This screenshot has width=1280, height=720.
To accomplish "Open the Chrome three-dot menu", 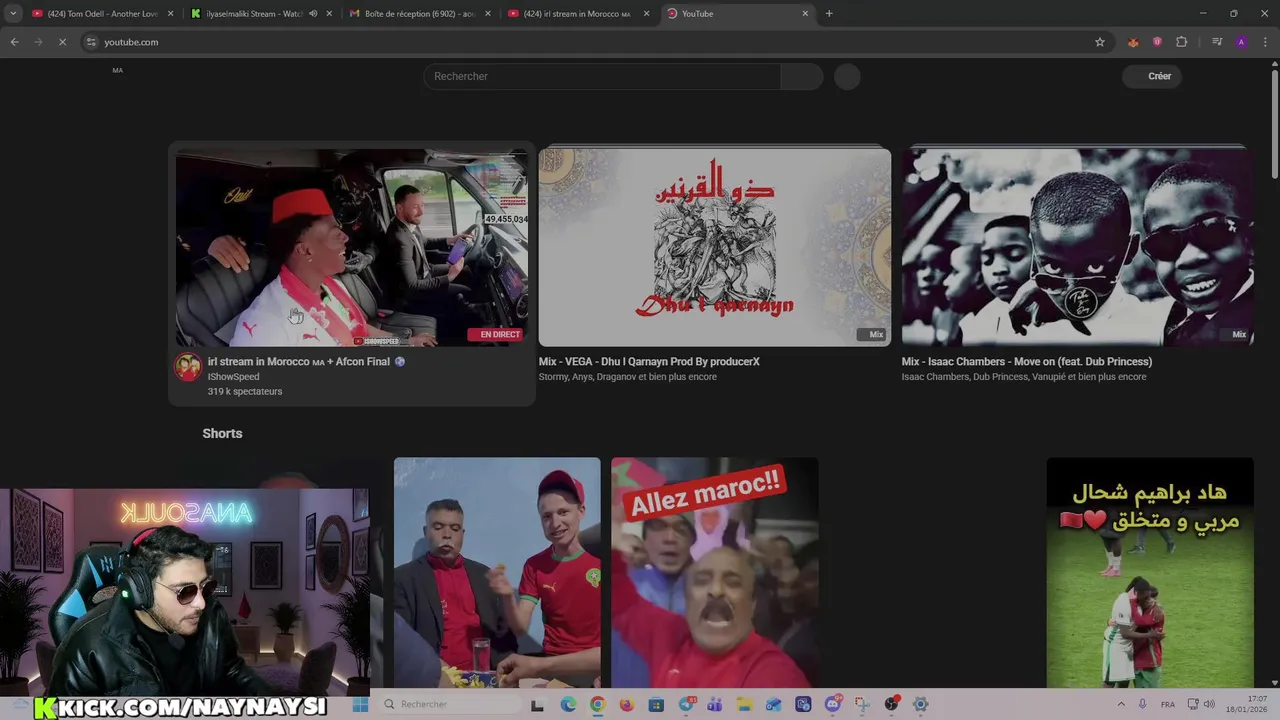I will tap(1266, 42).
